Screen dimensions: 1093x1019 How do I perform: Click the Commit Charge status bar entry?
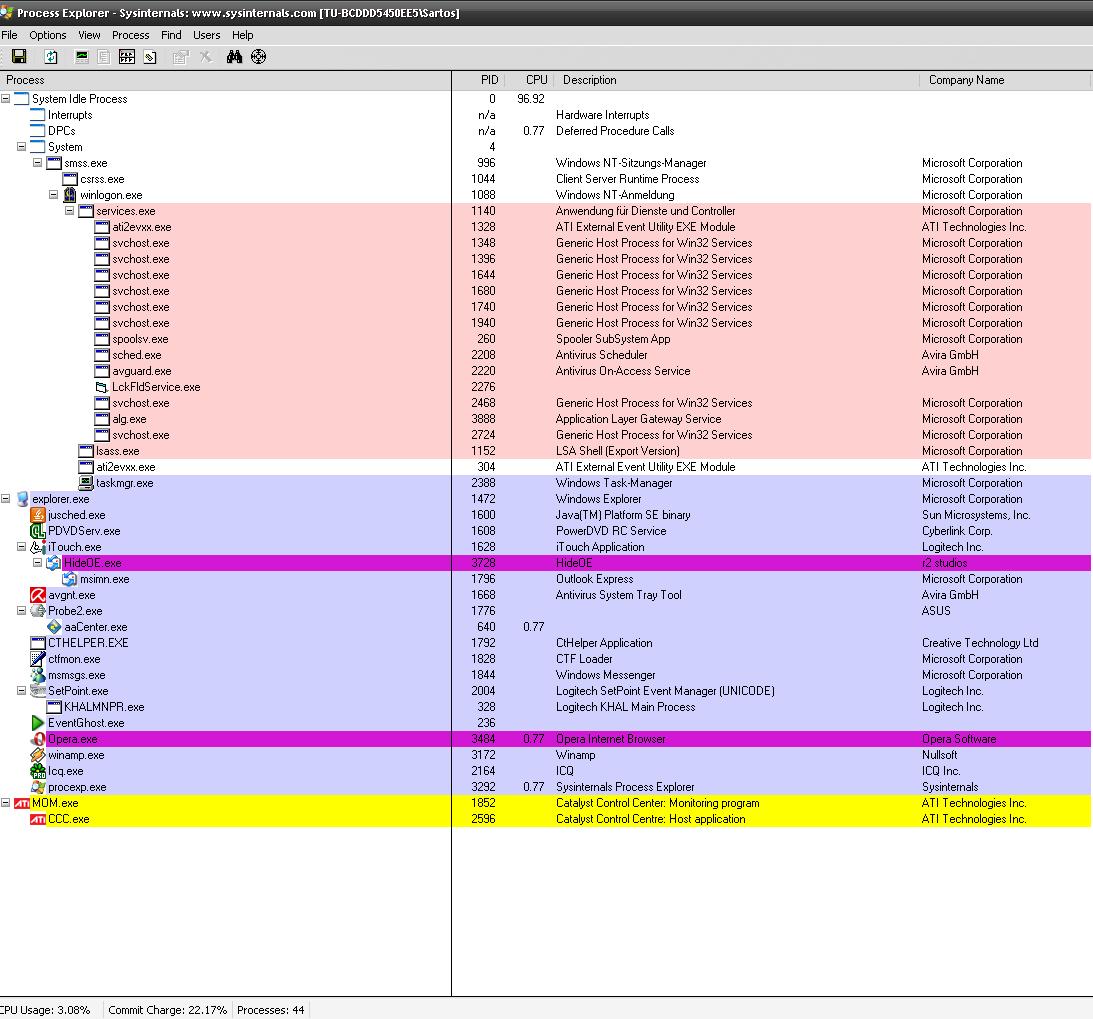pyautogui.click(x=167, y=1010)
